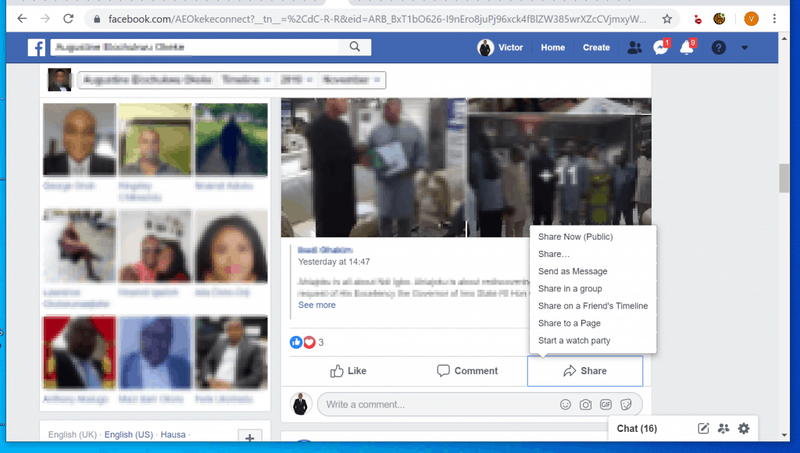Select Send as Message
Viewport: 800px width, 453px height.
pos(572,271)
